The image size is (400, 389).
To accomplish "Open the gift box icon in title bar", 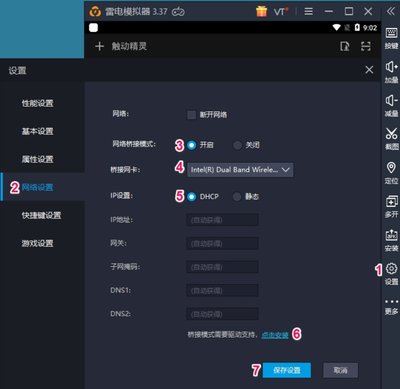I will coord(262,11).
